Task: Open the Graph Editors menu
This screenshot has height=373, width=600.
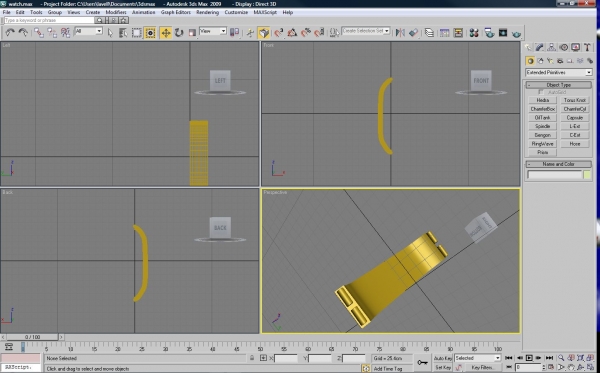Action: pyautogui.click(x=176, y=12)
